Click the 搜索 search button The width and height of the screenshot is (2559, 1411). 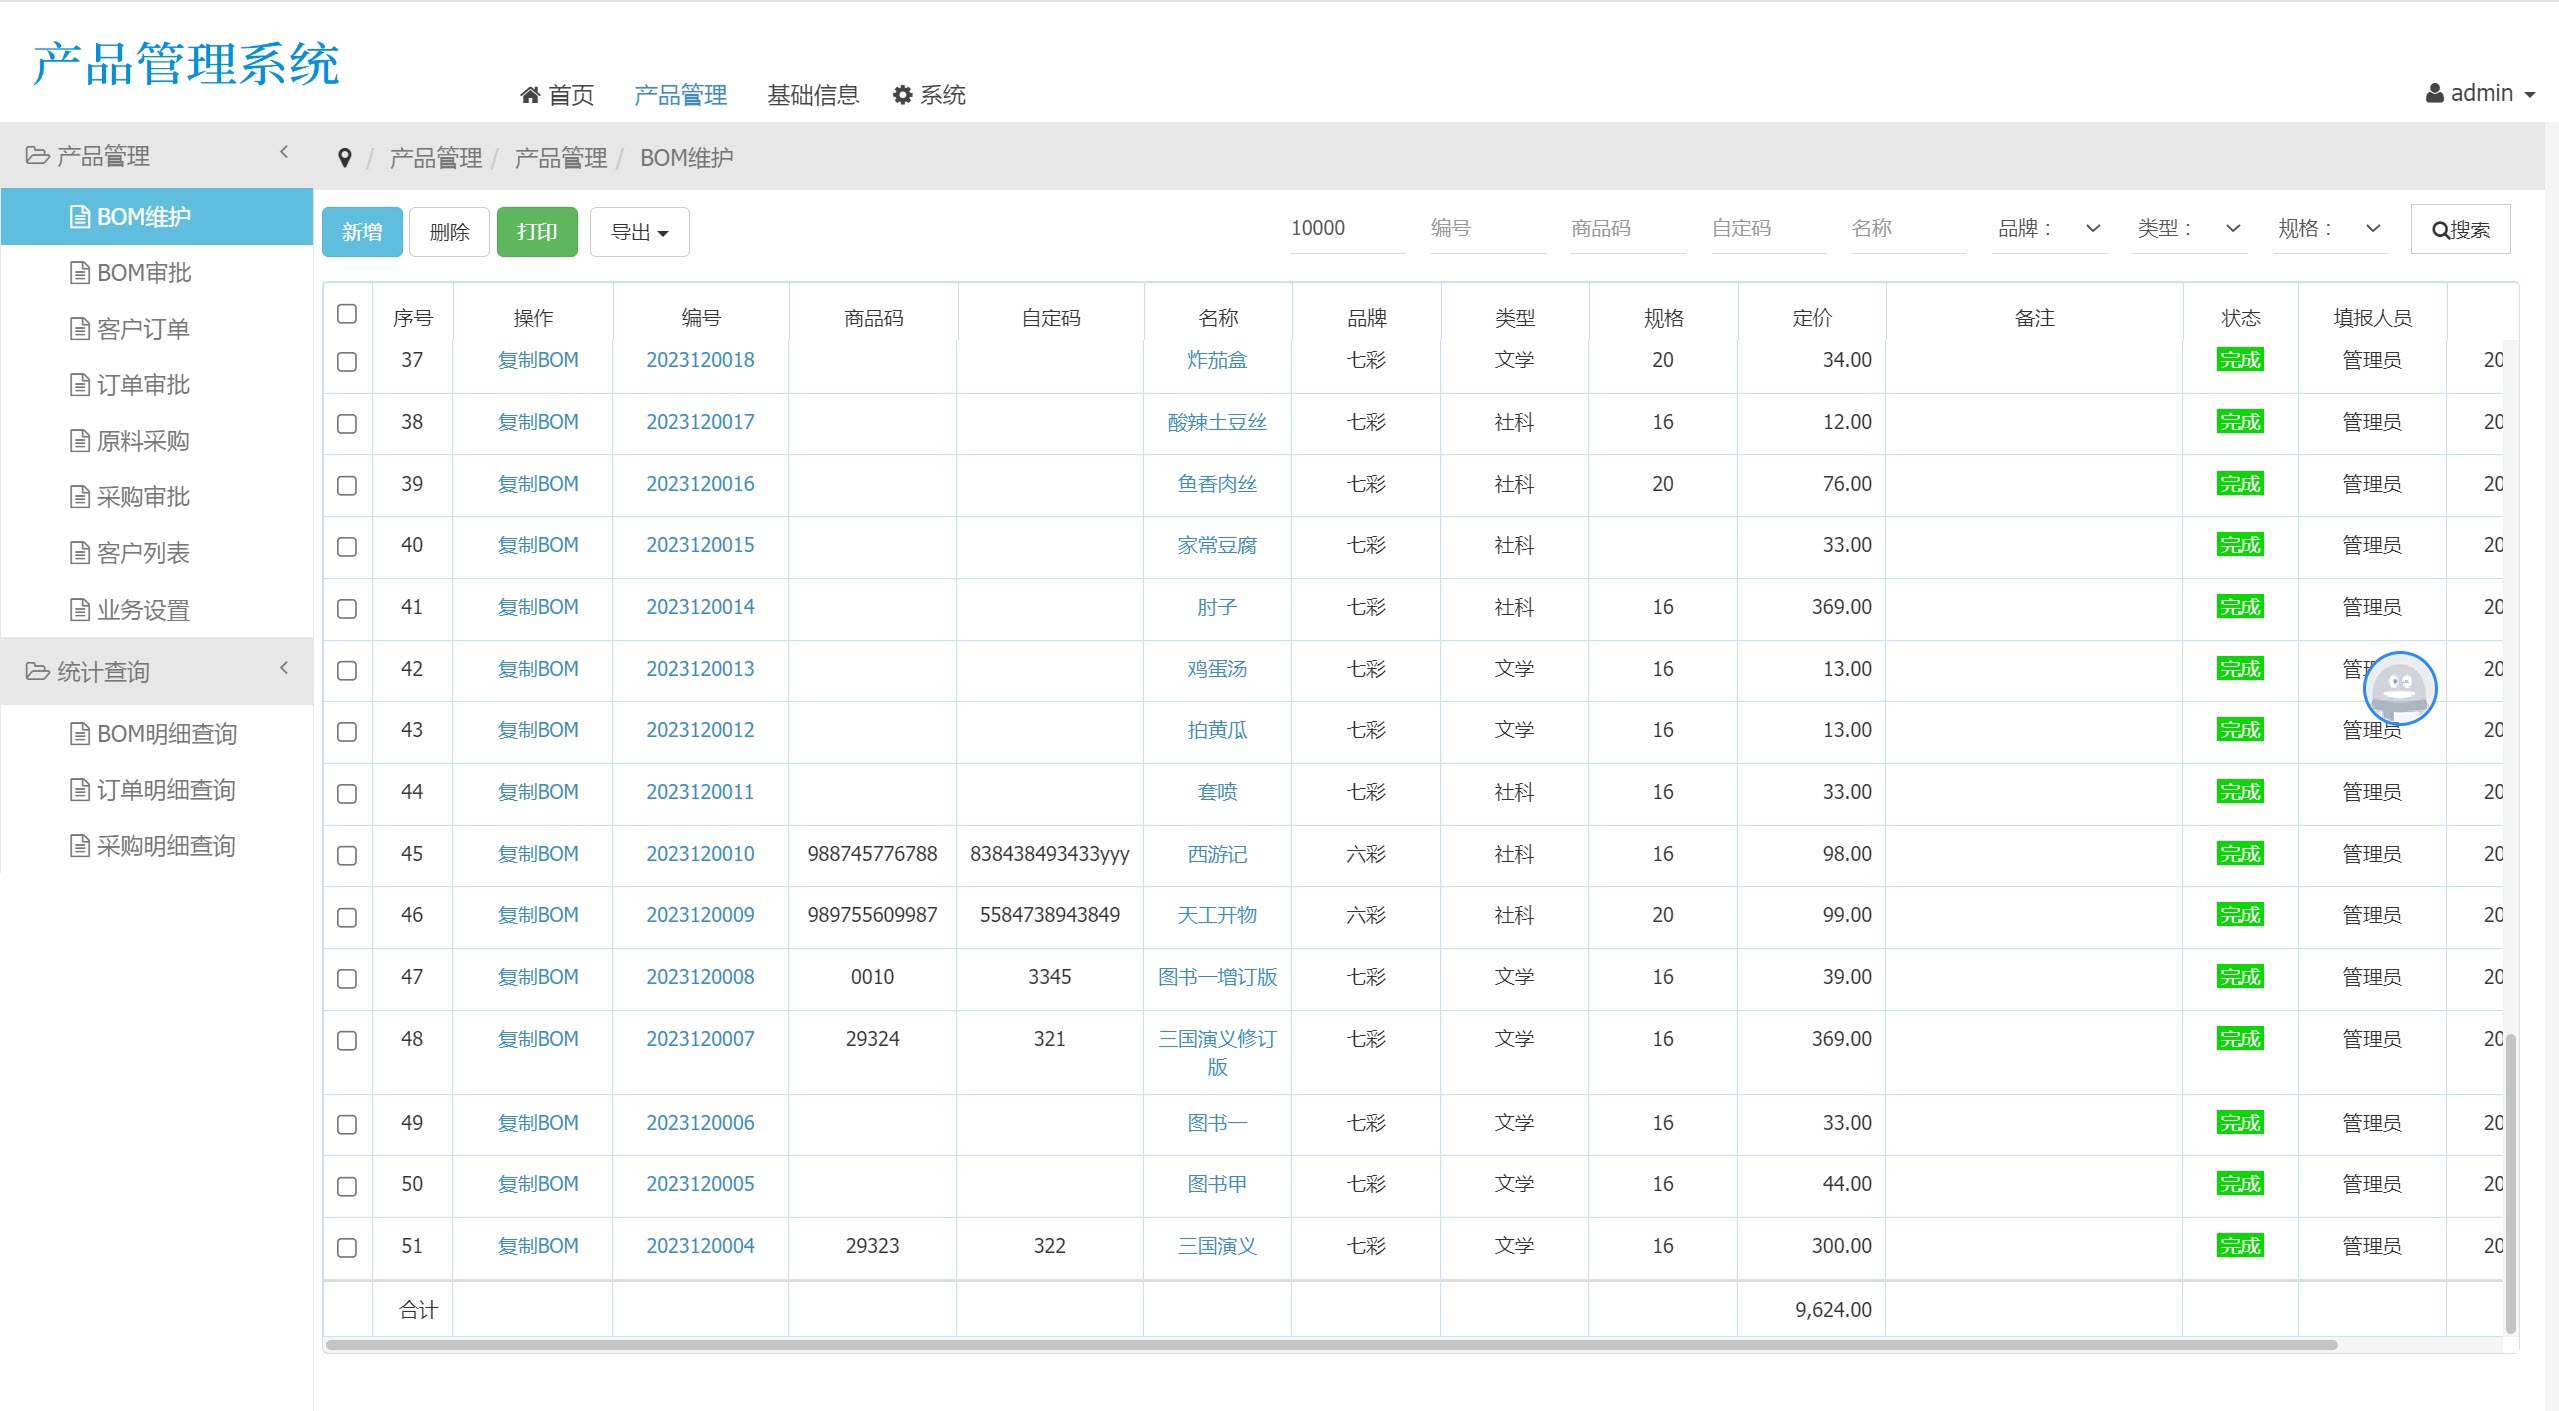point(2461,230)
